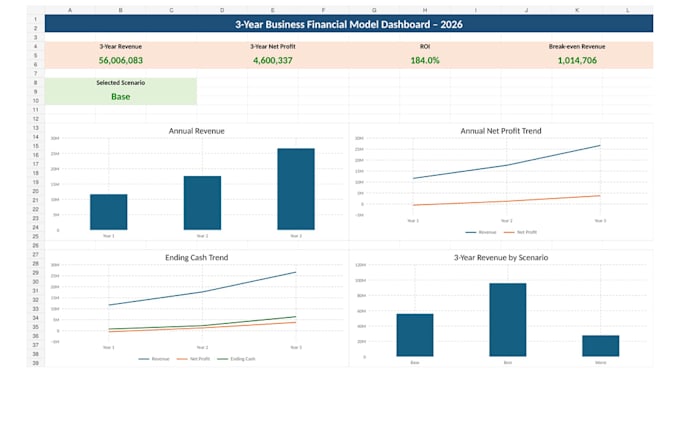Select the shortest bar in Revenue by Scenario chart
This screenshot has width=680, height=425.
pyautogui.click(x=601, y=346)
